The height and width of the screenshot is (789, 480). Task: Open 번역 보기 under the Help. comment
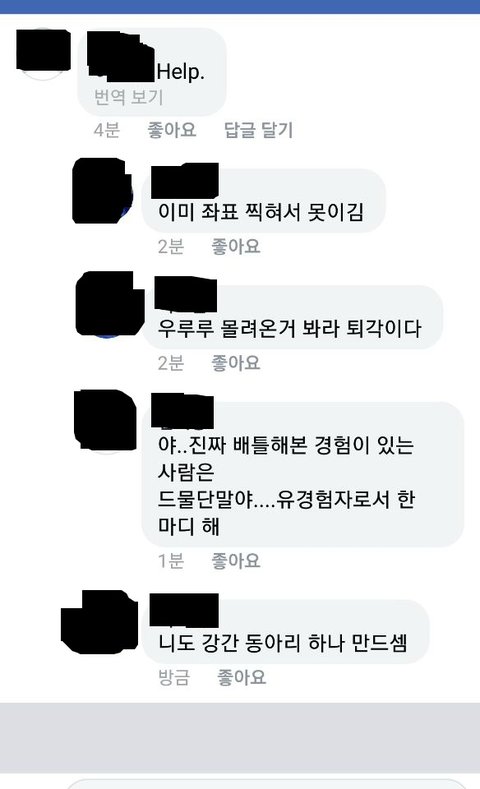(129, 97)
